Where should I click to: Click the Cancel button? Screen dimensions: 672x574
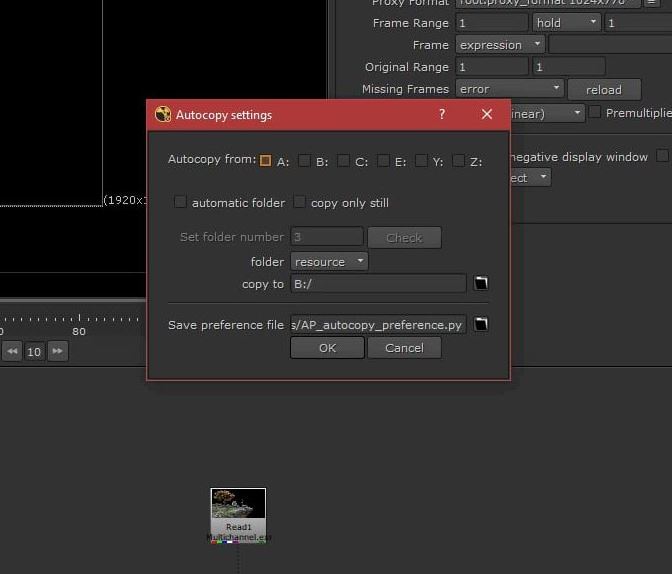tap(404, 348)
